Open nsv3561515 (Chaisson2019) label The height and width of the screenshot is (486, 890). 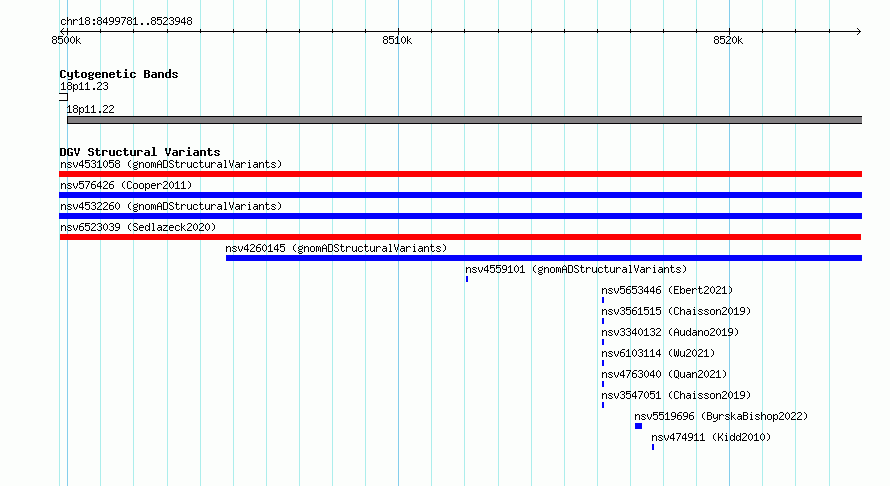point(676,311)
